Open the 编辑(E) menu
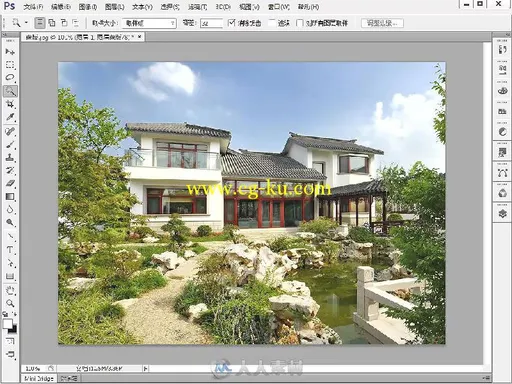Screen dimensions: 512x384 pos(61,7)
